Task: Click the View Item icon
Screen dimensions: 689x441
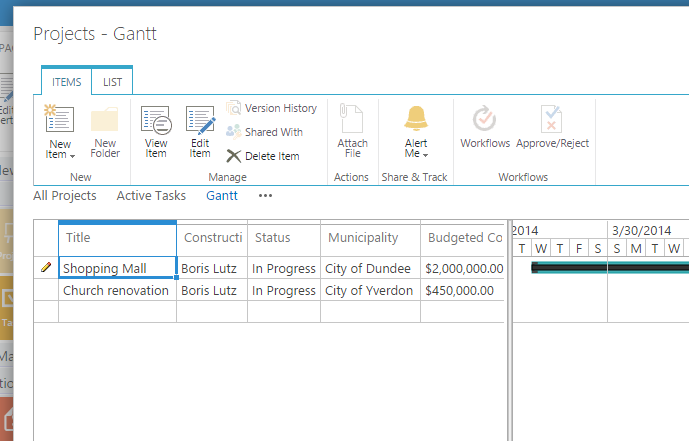Action: click(x=156, y=119)
